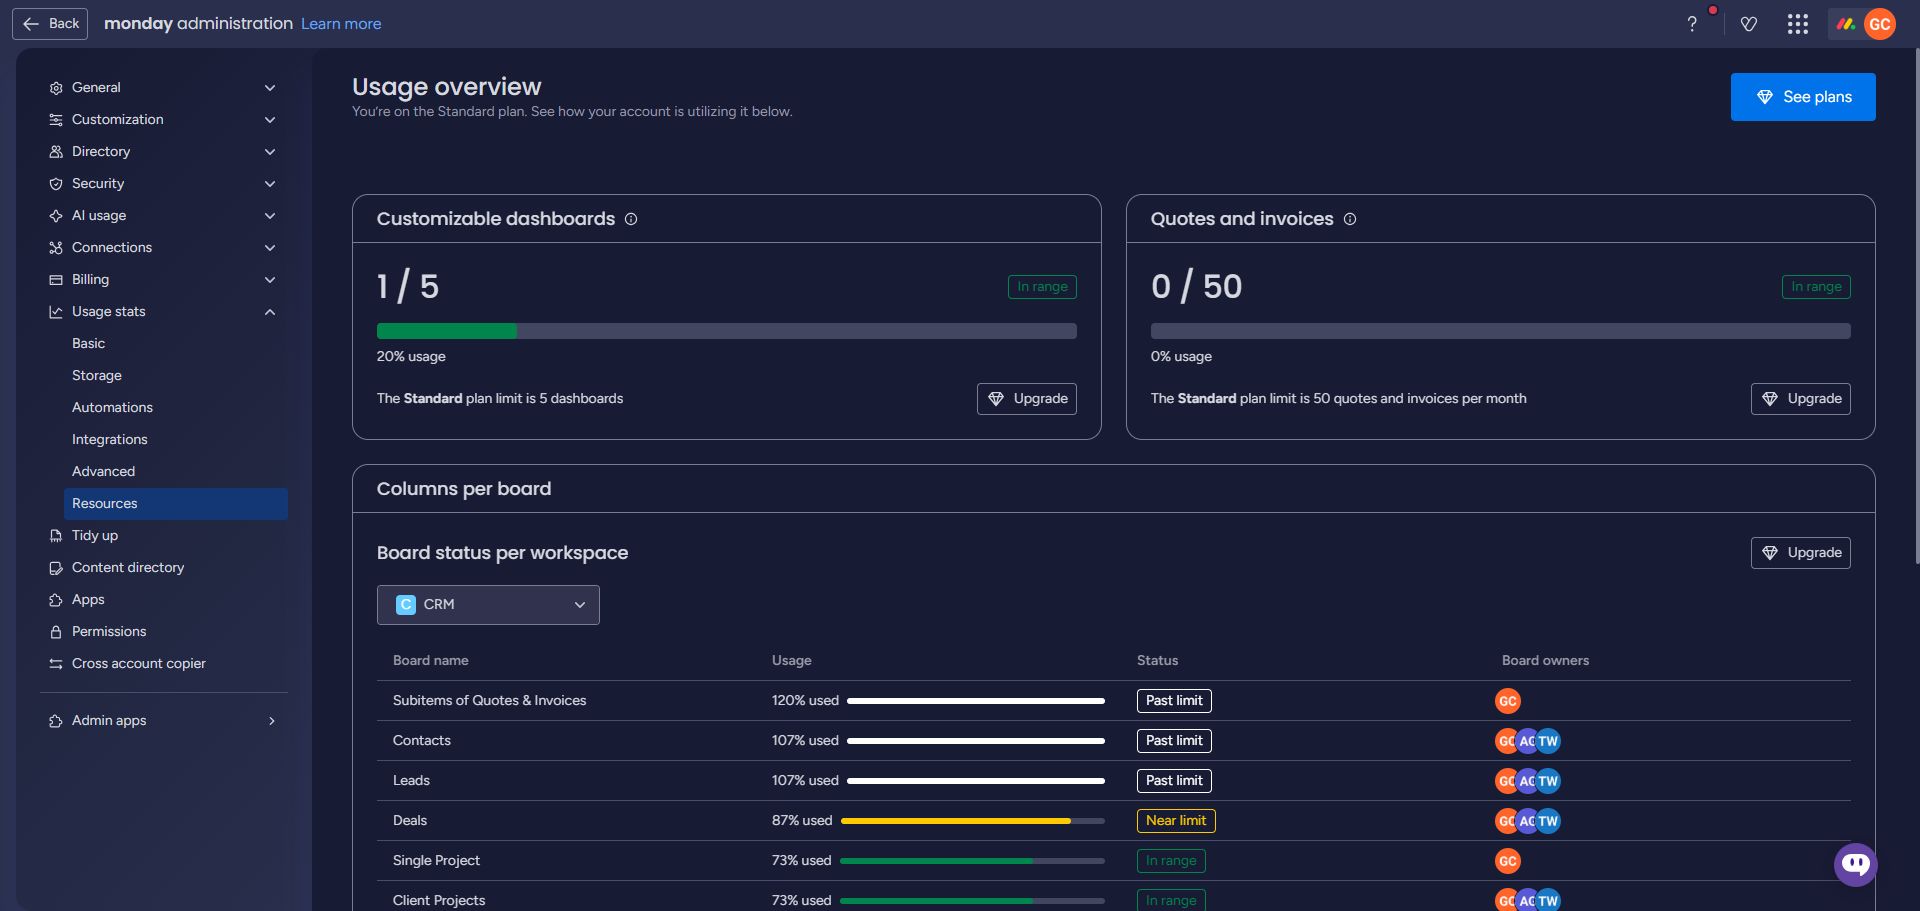Image resolution: width=1920 pixels, height=911 pixels.
Task: Click the "Leads" board name
Action: click(411, 781)
